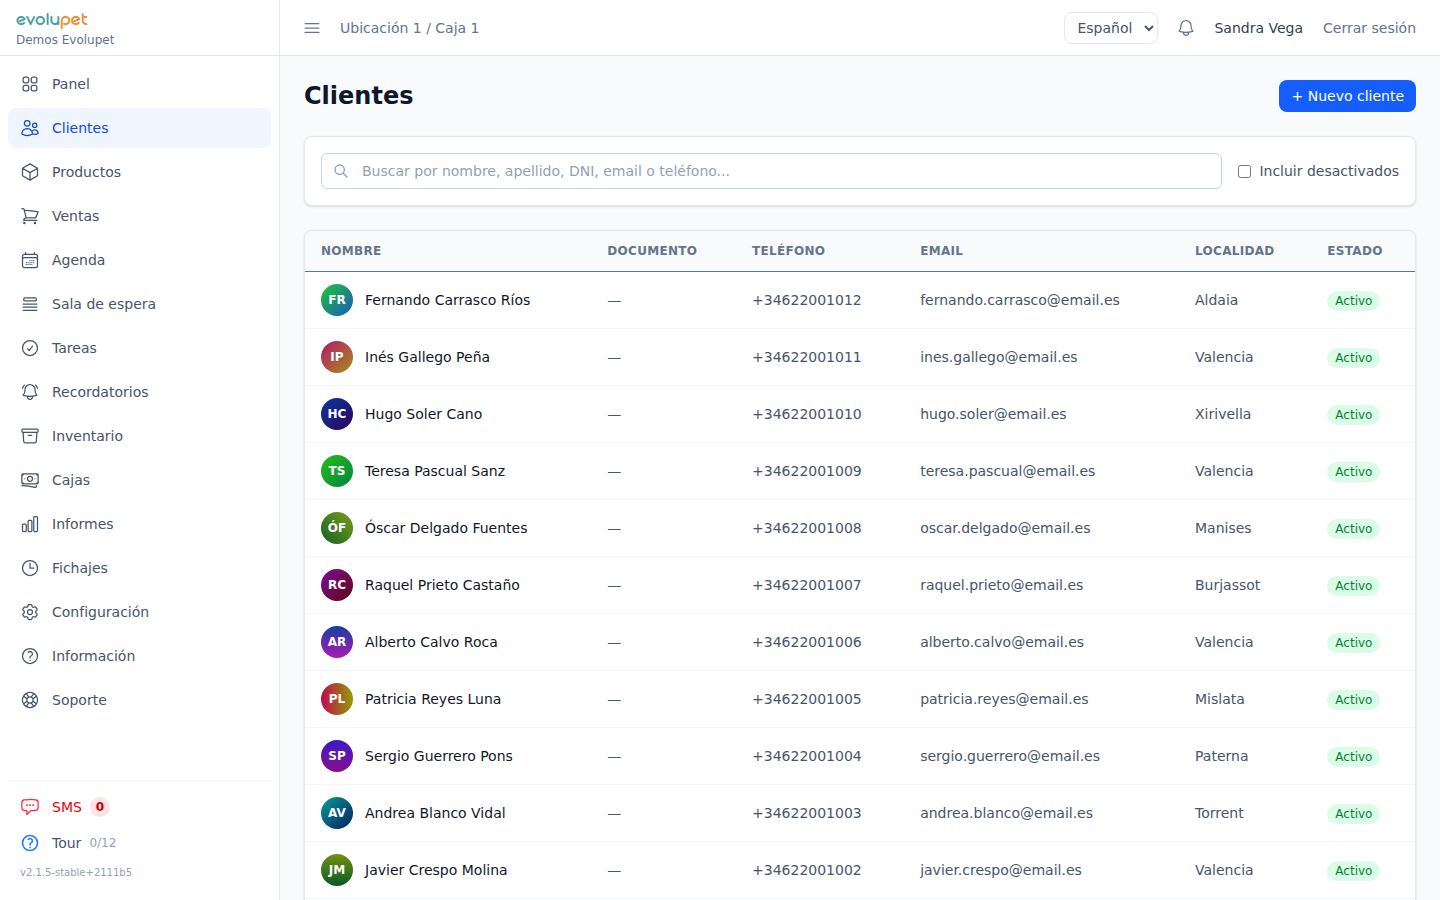Viewport: 1440px width, 900px height.
Task: Go to Sala de espera menu item
Action: [x=103, y=304]
